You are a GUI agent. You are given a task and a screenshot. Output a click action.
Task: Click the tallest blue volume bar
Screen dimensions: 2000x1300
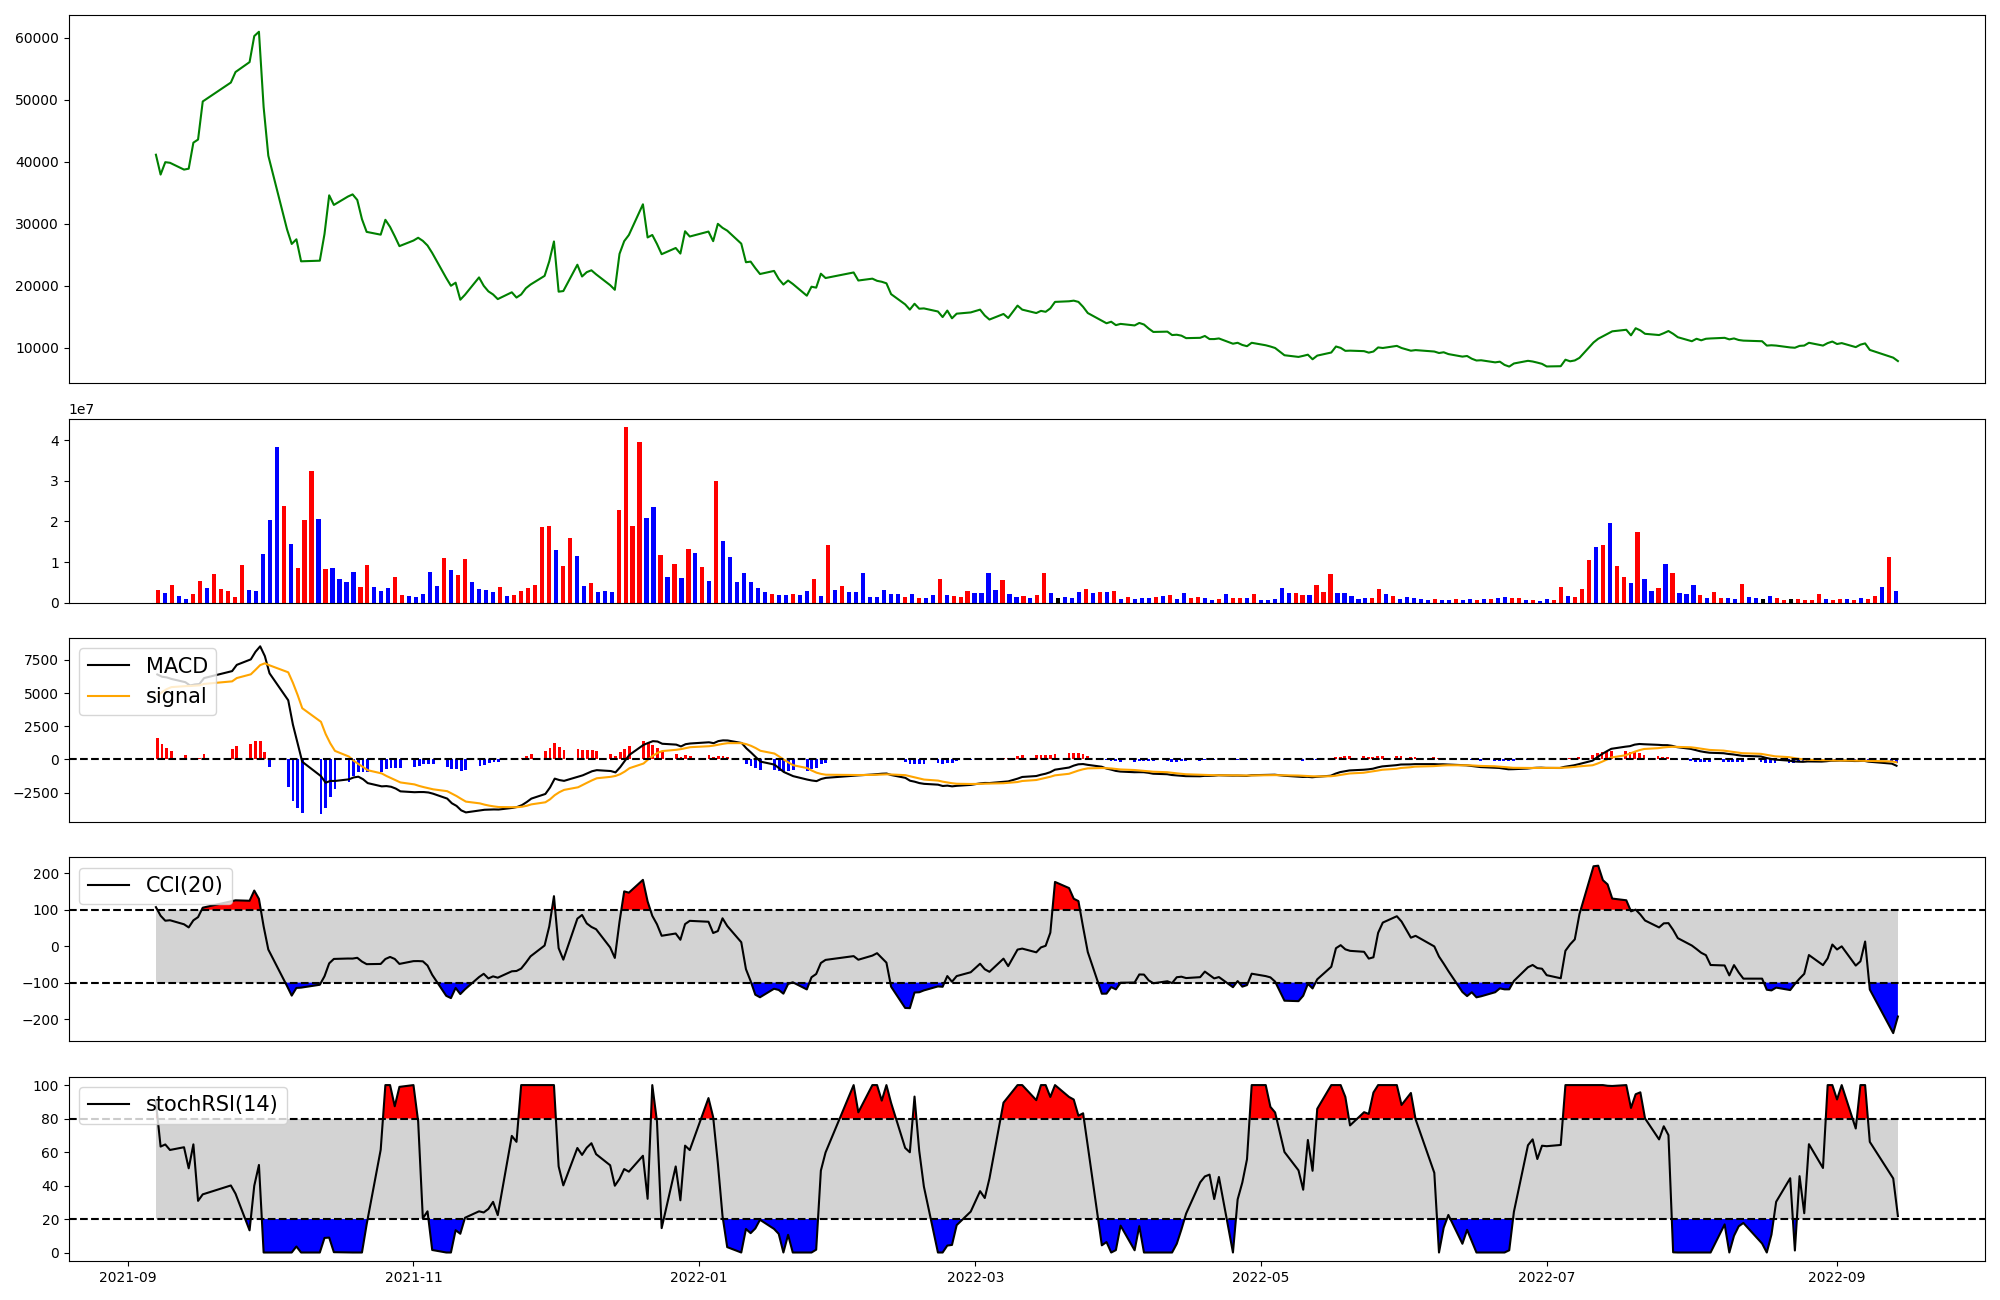(277, 525)
